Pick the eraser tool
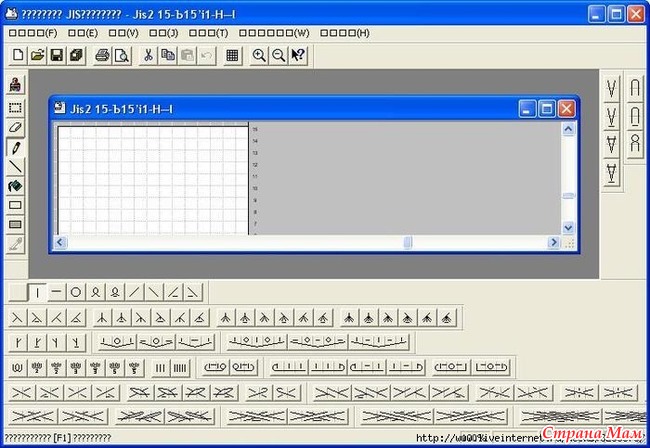650x448 pixels. (15, 128)
